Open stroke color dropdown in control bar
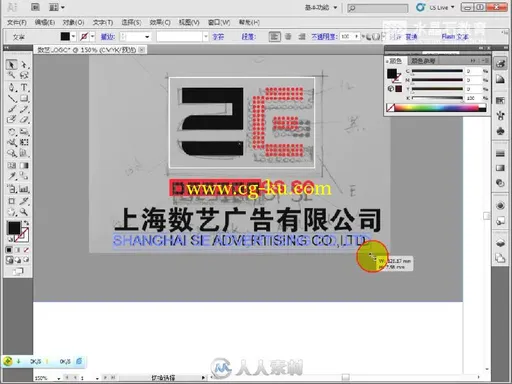 [x=93, y=36]
